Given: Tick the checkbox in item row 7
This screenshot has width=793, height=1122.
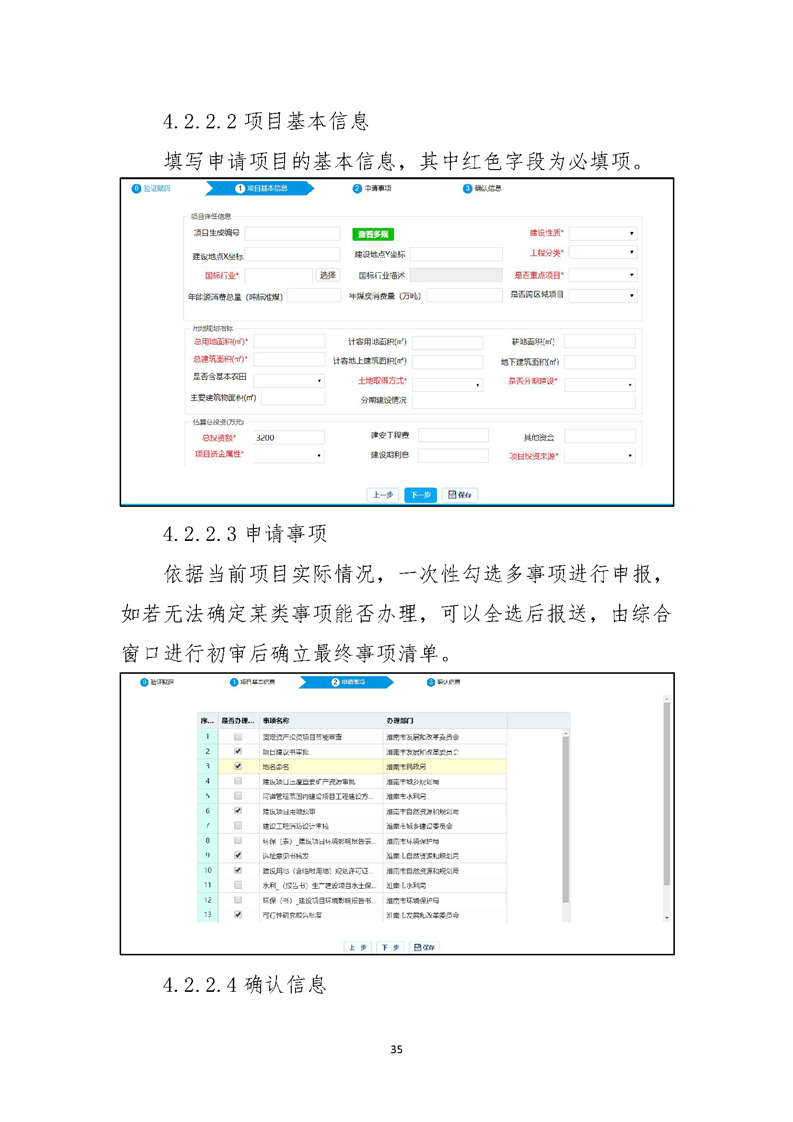Looking at the screenshot, I should [238, 825].
